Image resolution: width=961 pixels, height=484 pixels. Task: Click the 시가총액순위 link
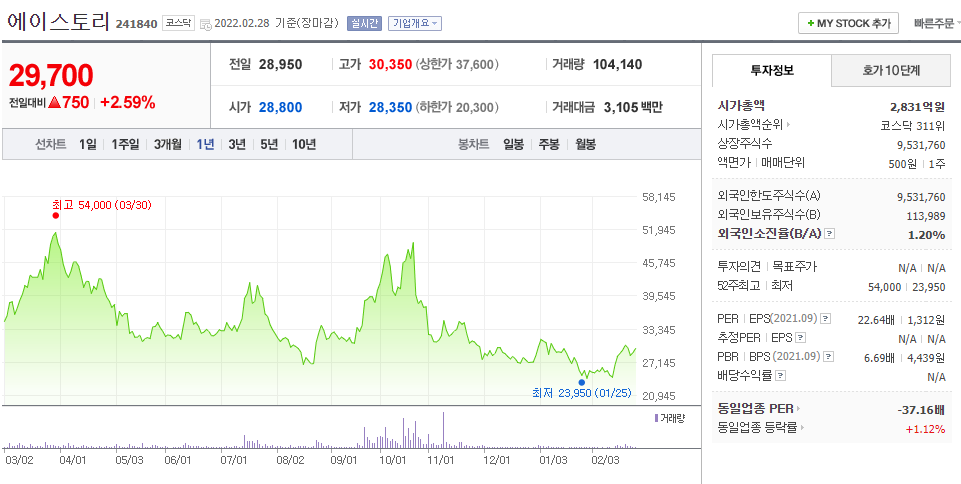750,125
